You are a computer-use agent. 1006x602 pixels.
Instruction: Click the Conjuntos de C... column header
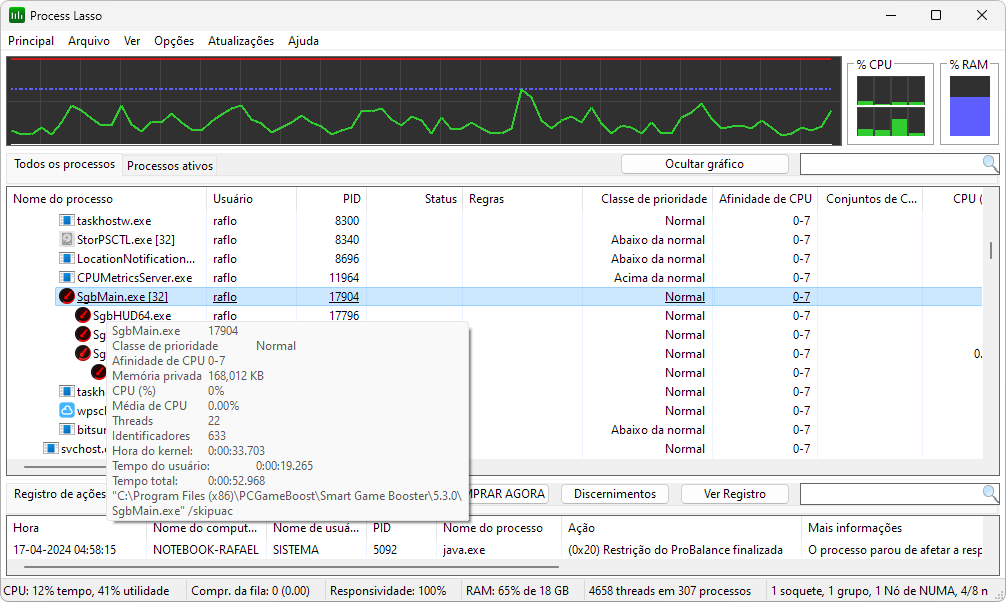pos(871,199)
